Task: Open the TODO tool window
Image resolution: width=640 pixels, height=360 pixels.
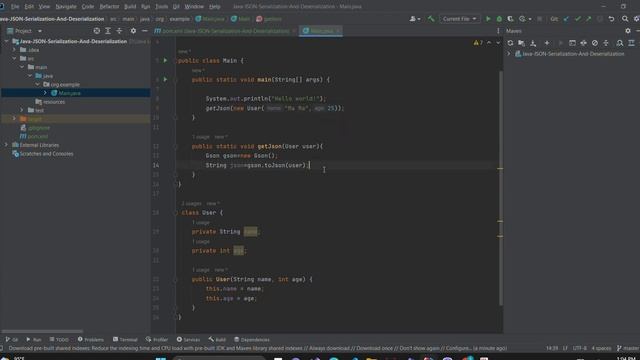Action: (59, 340)
